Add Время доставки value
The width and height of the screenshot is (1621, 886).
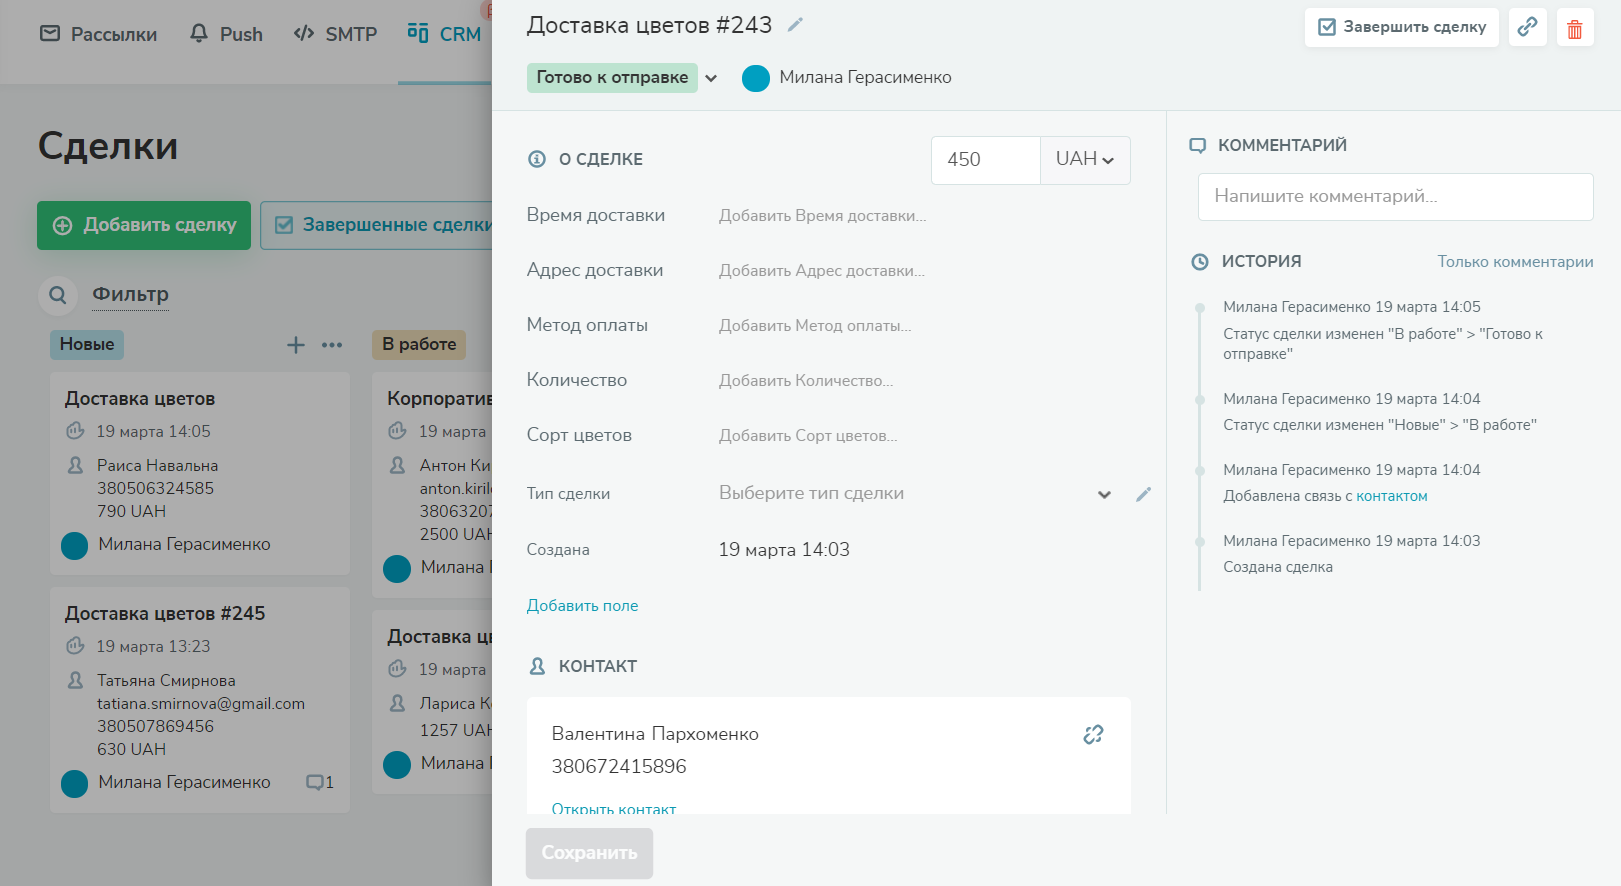pyautogui.click(x=822, y=216)
